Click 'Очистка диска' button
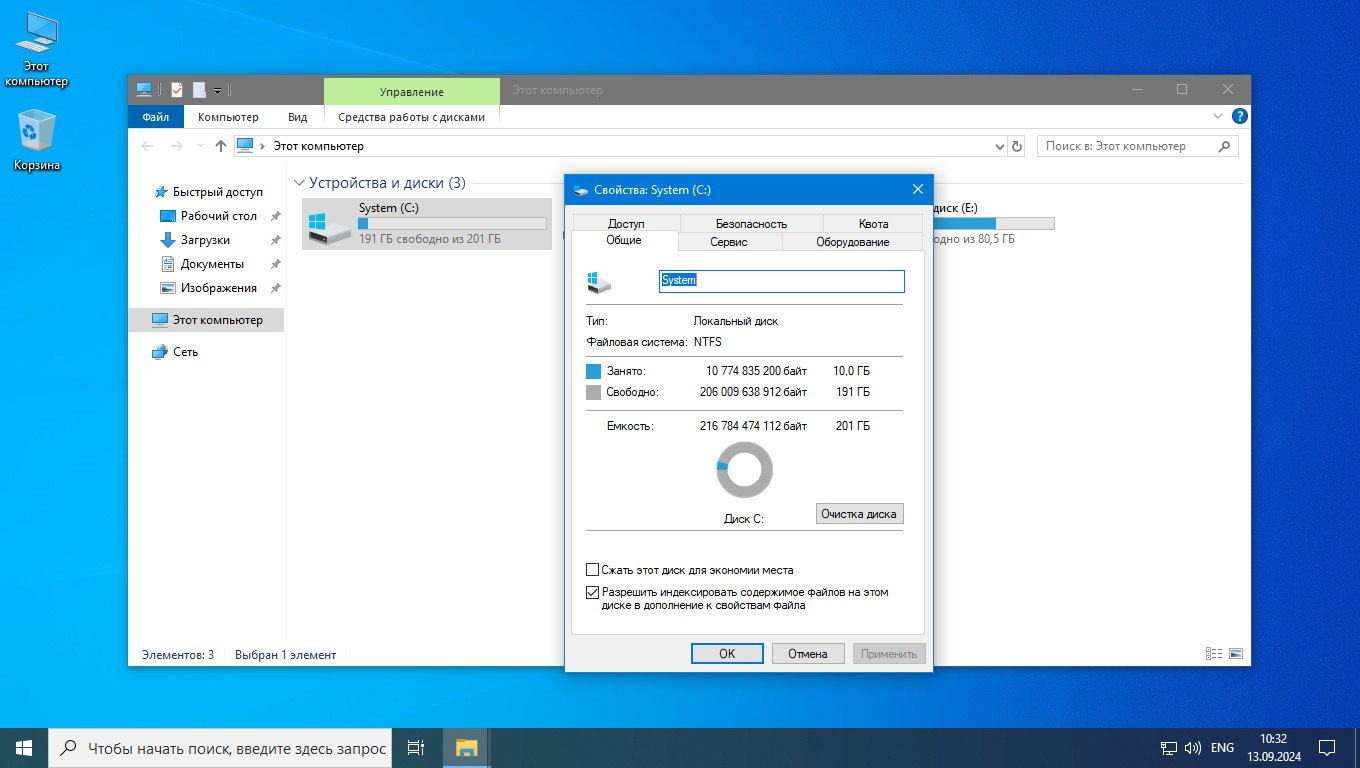The image size is (1360, 768). point(860,514)
